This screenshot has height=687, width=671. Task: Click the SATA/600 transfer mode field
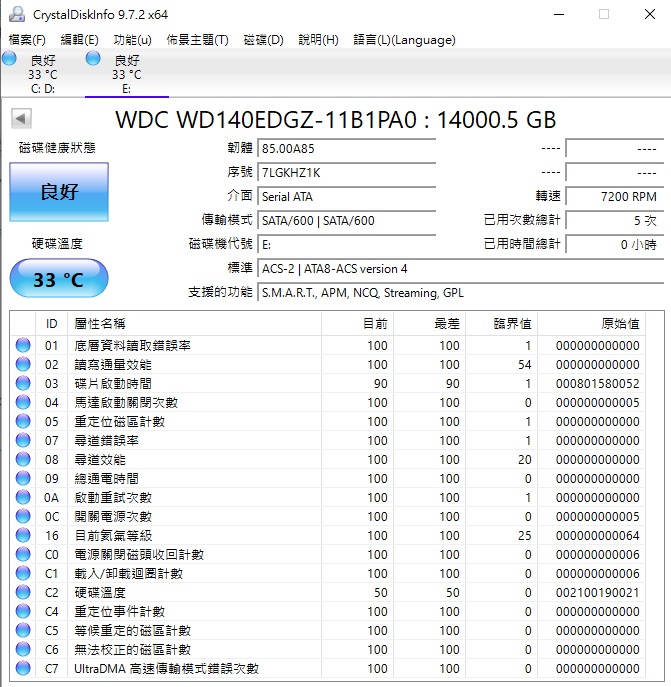(346, 221)
